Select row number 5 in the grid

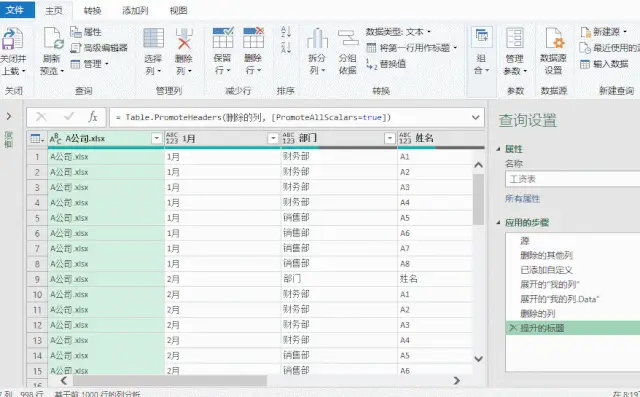[37, 218]
